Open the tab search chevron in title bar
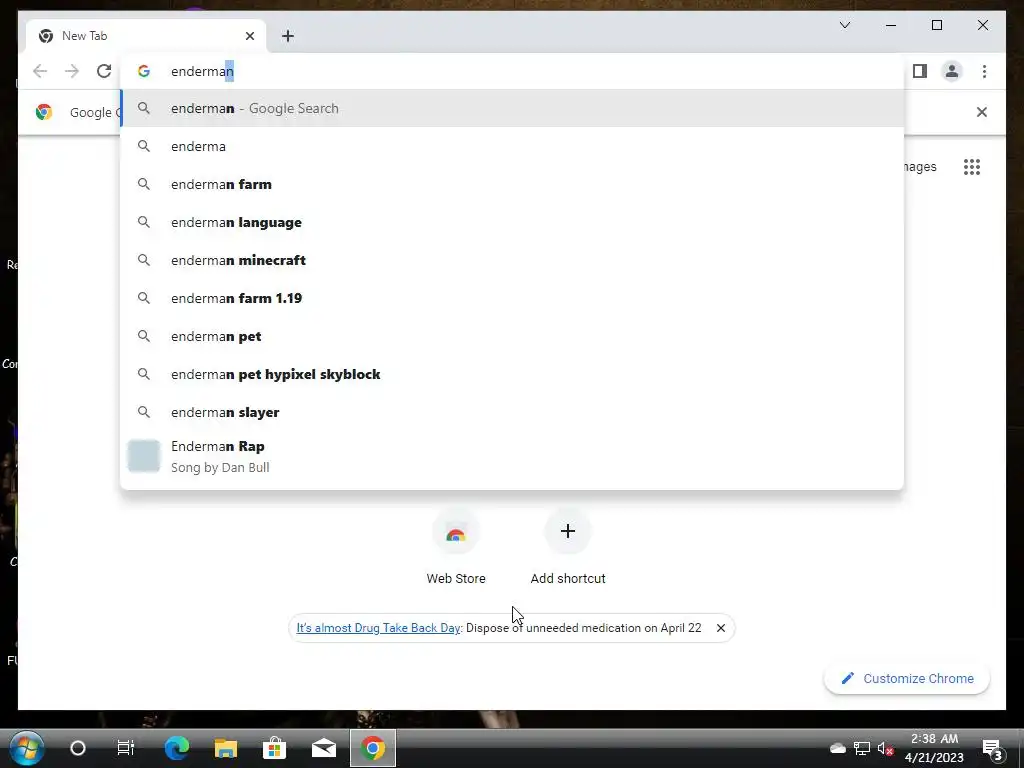 844,25
